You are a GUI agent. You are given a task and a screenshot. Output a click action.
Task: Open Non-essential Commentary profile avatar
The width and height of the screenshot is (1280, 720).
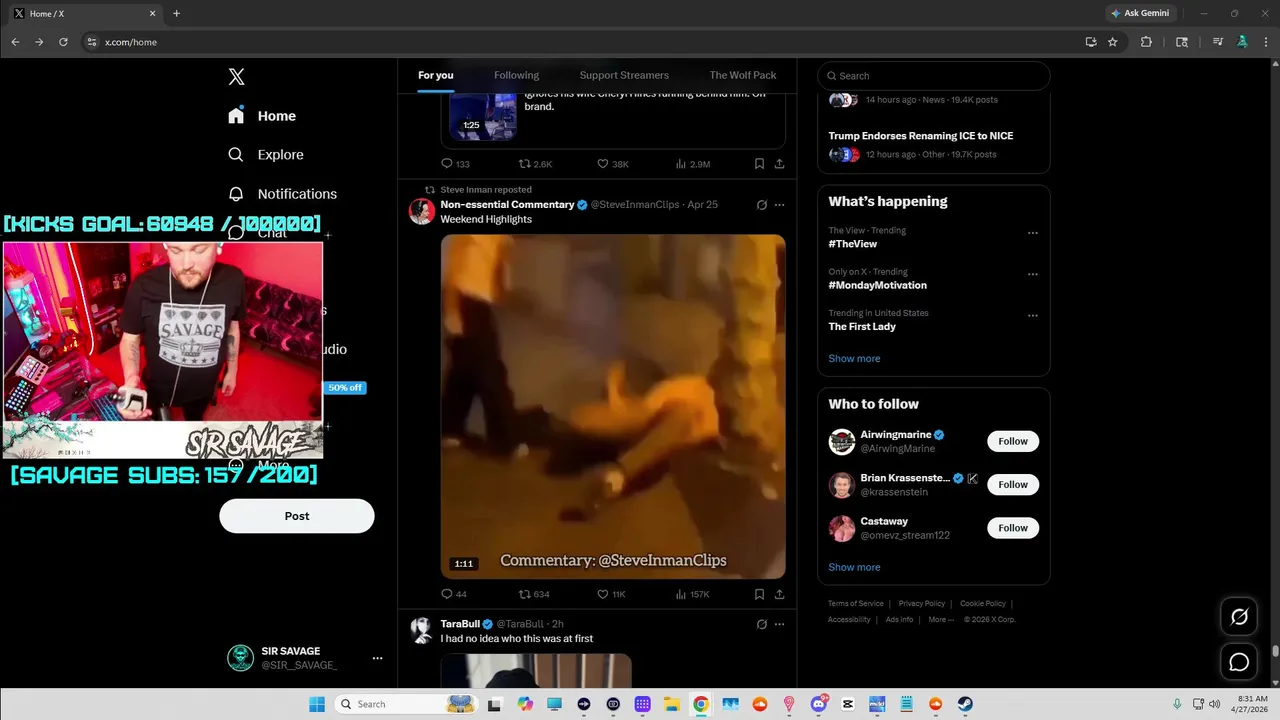pos(422,211)
